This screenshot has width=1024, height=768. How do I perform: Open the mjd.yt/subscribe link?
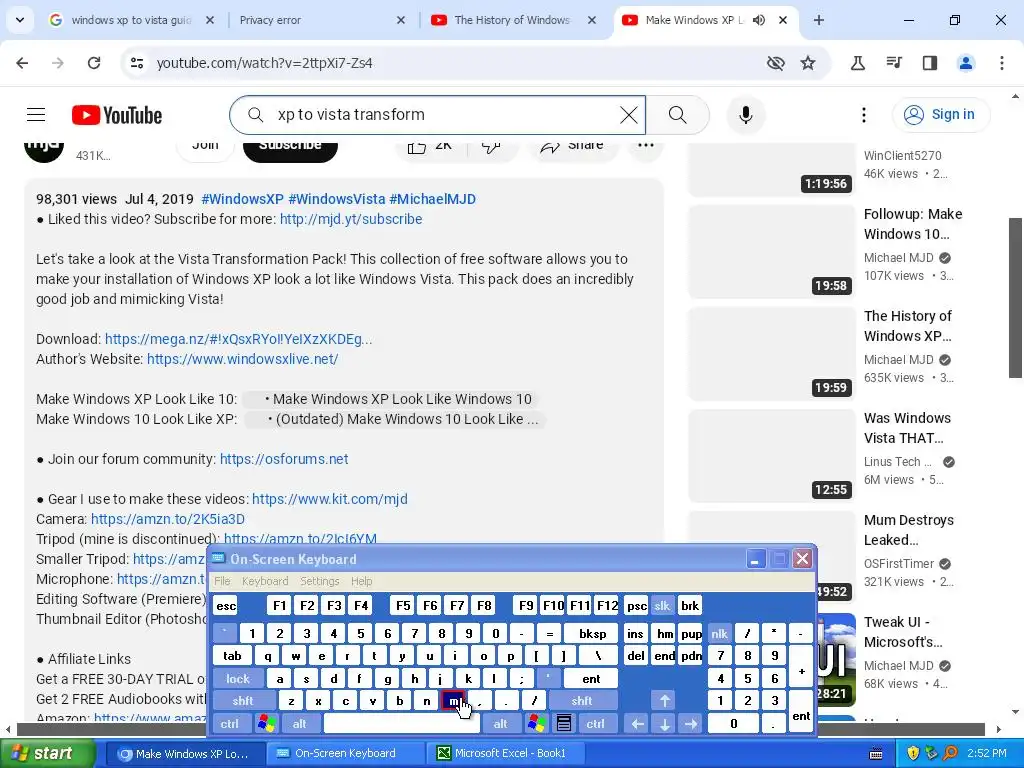[351, 219]
